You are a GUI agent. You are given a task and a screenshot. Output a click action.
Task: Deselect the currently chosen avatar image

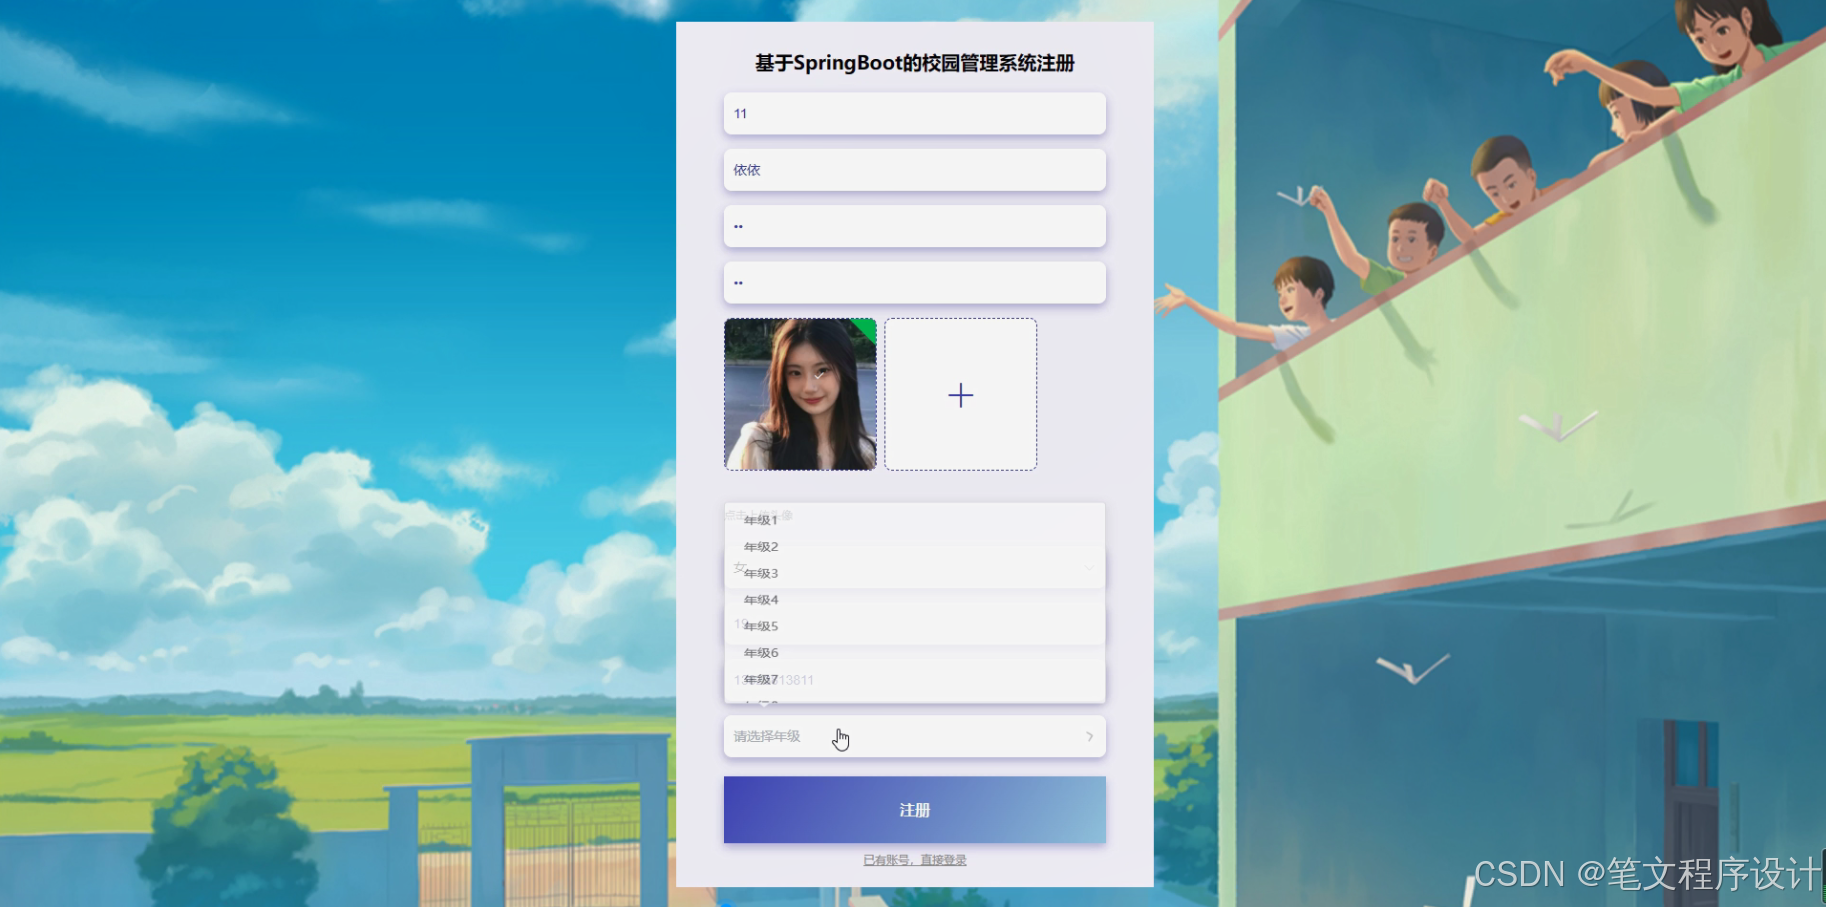click(x=799, y=394)
